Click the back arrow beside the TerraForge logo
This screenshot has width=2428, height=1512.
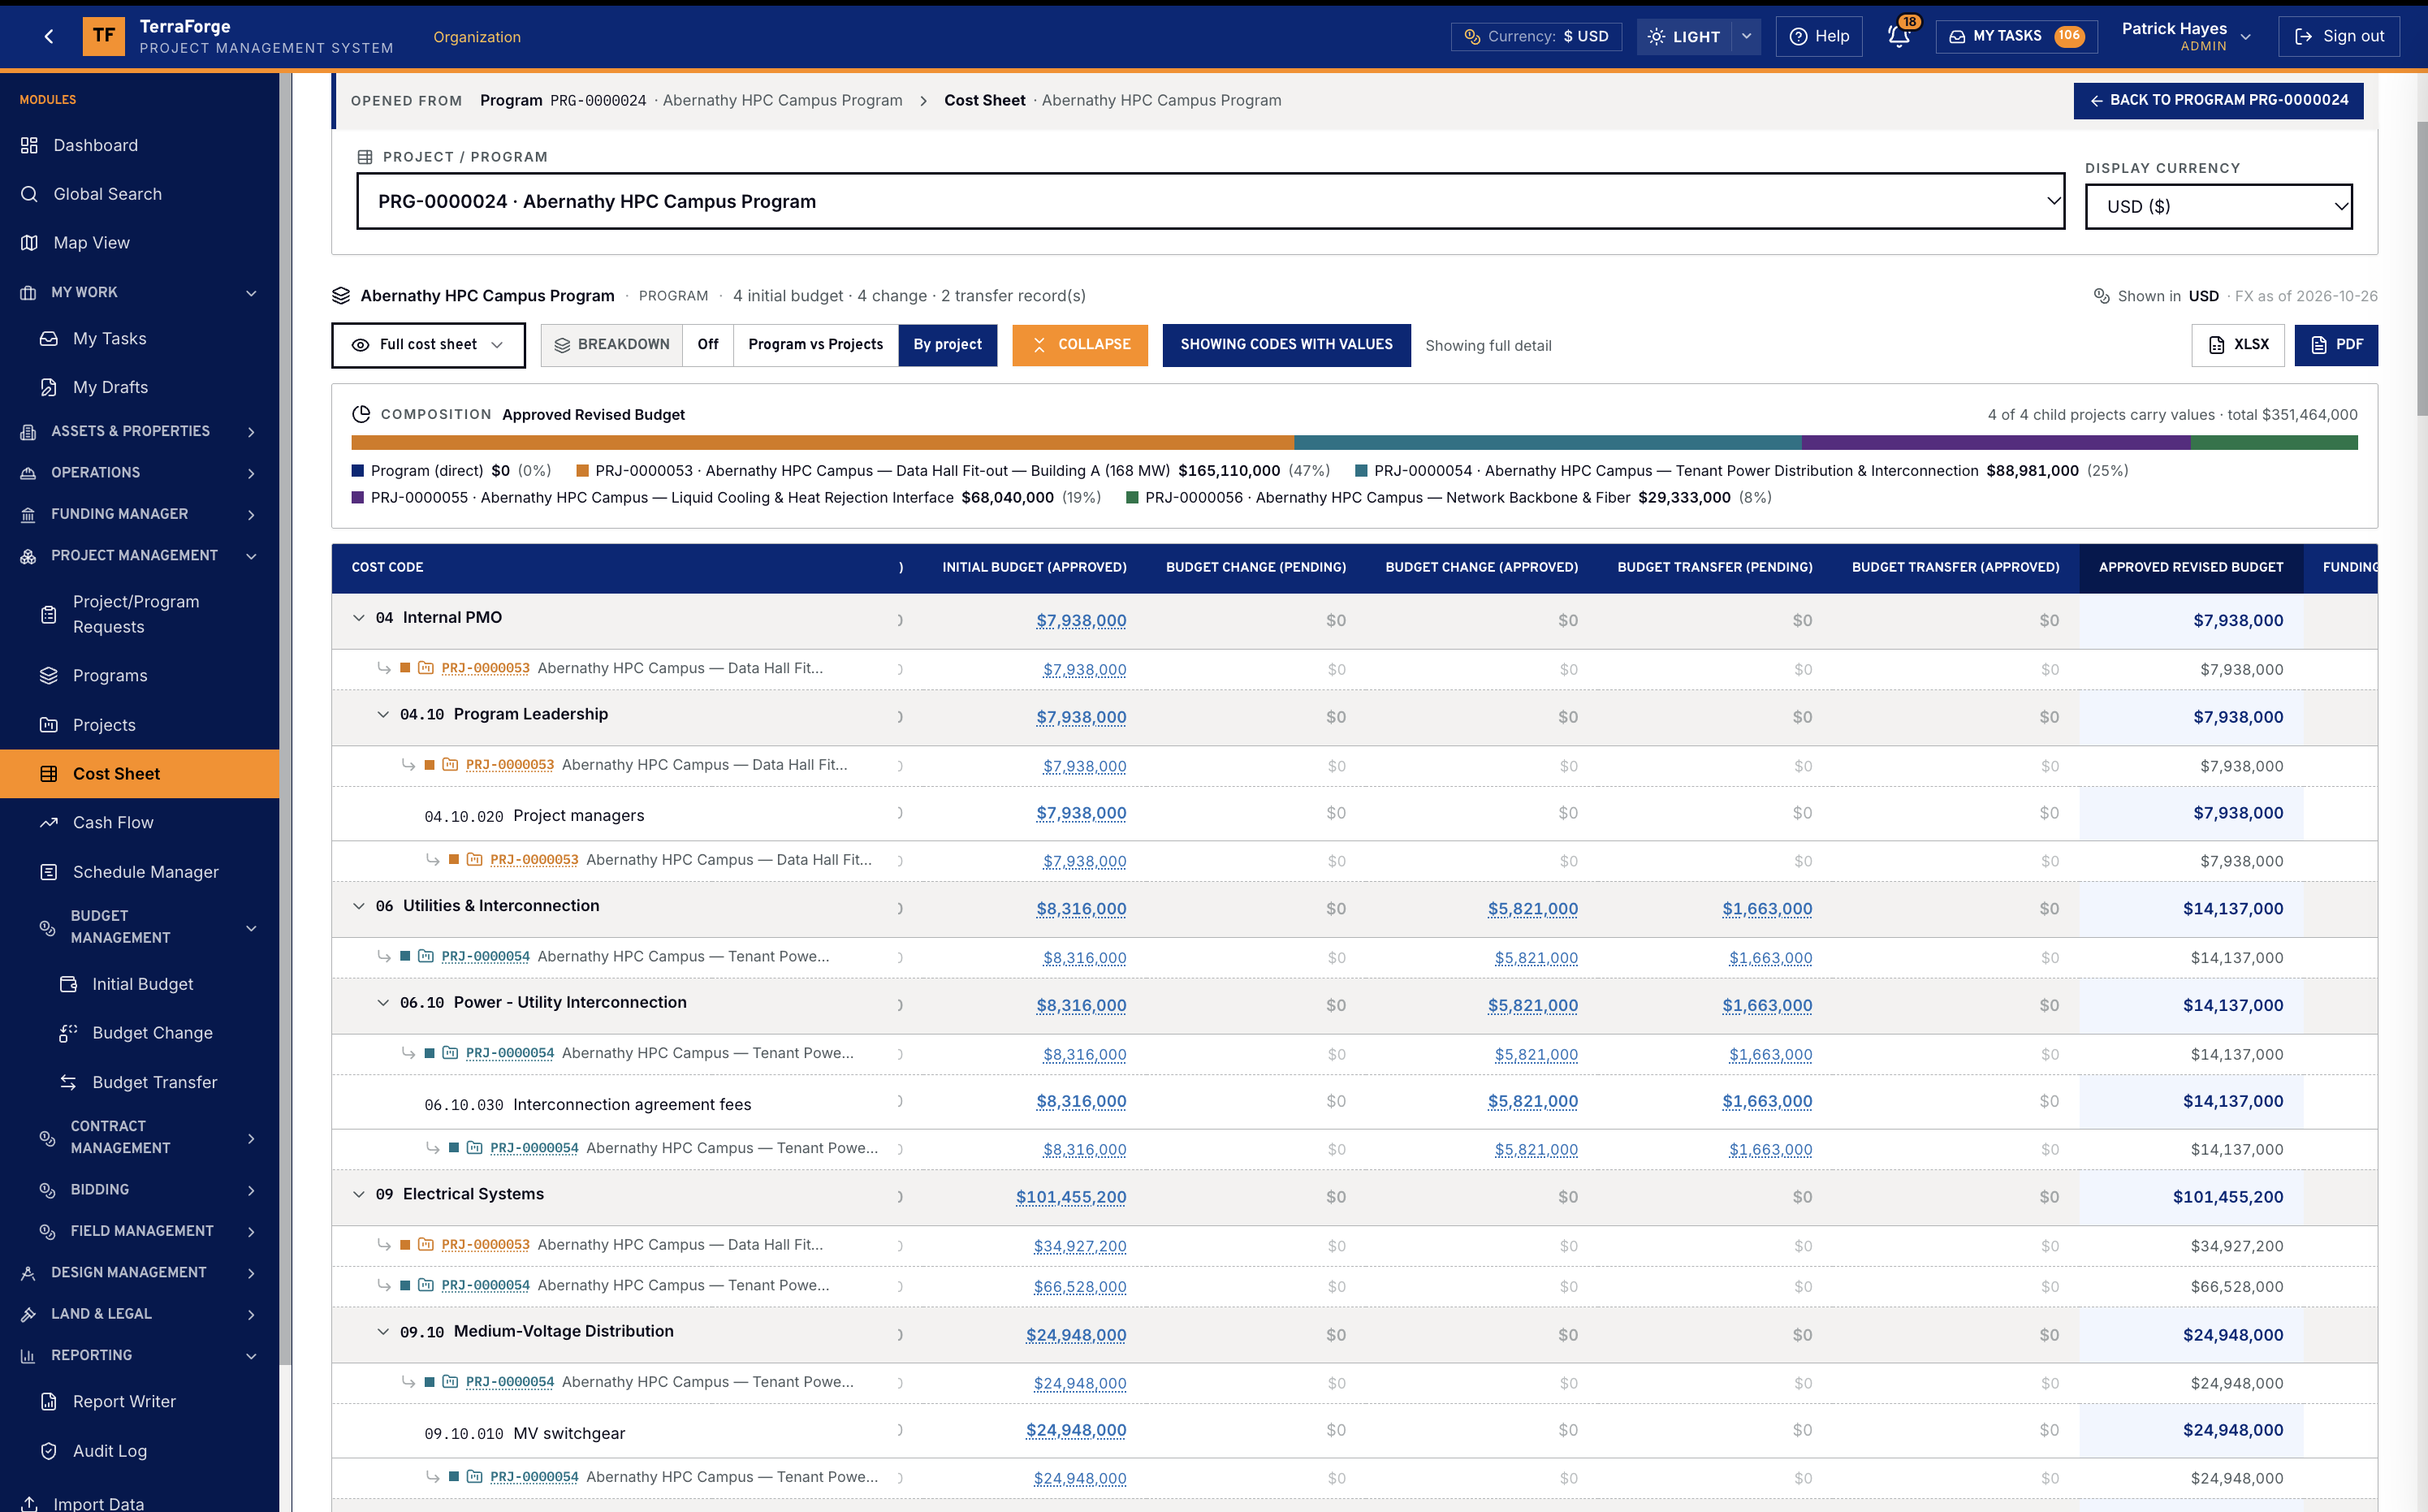(x=49, y=36)
